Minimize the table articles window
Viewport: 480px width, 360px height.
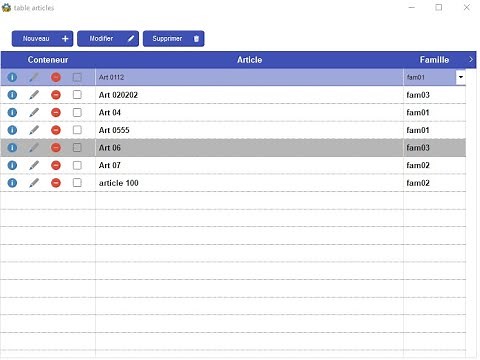(x=412, y=7)
